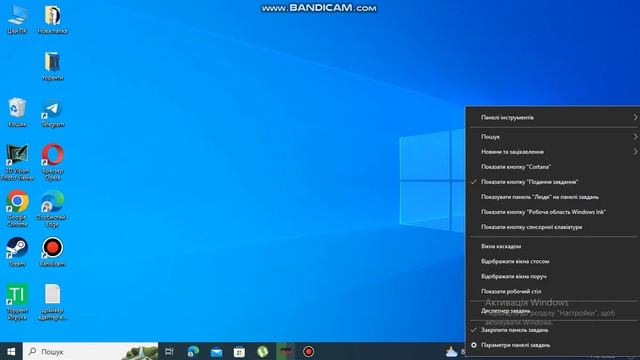Click the Task View taskbar button
The image size is (640, 360).
(169, 351)
